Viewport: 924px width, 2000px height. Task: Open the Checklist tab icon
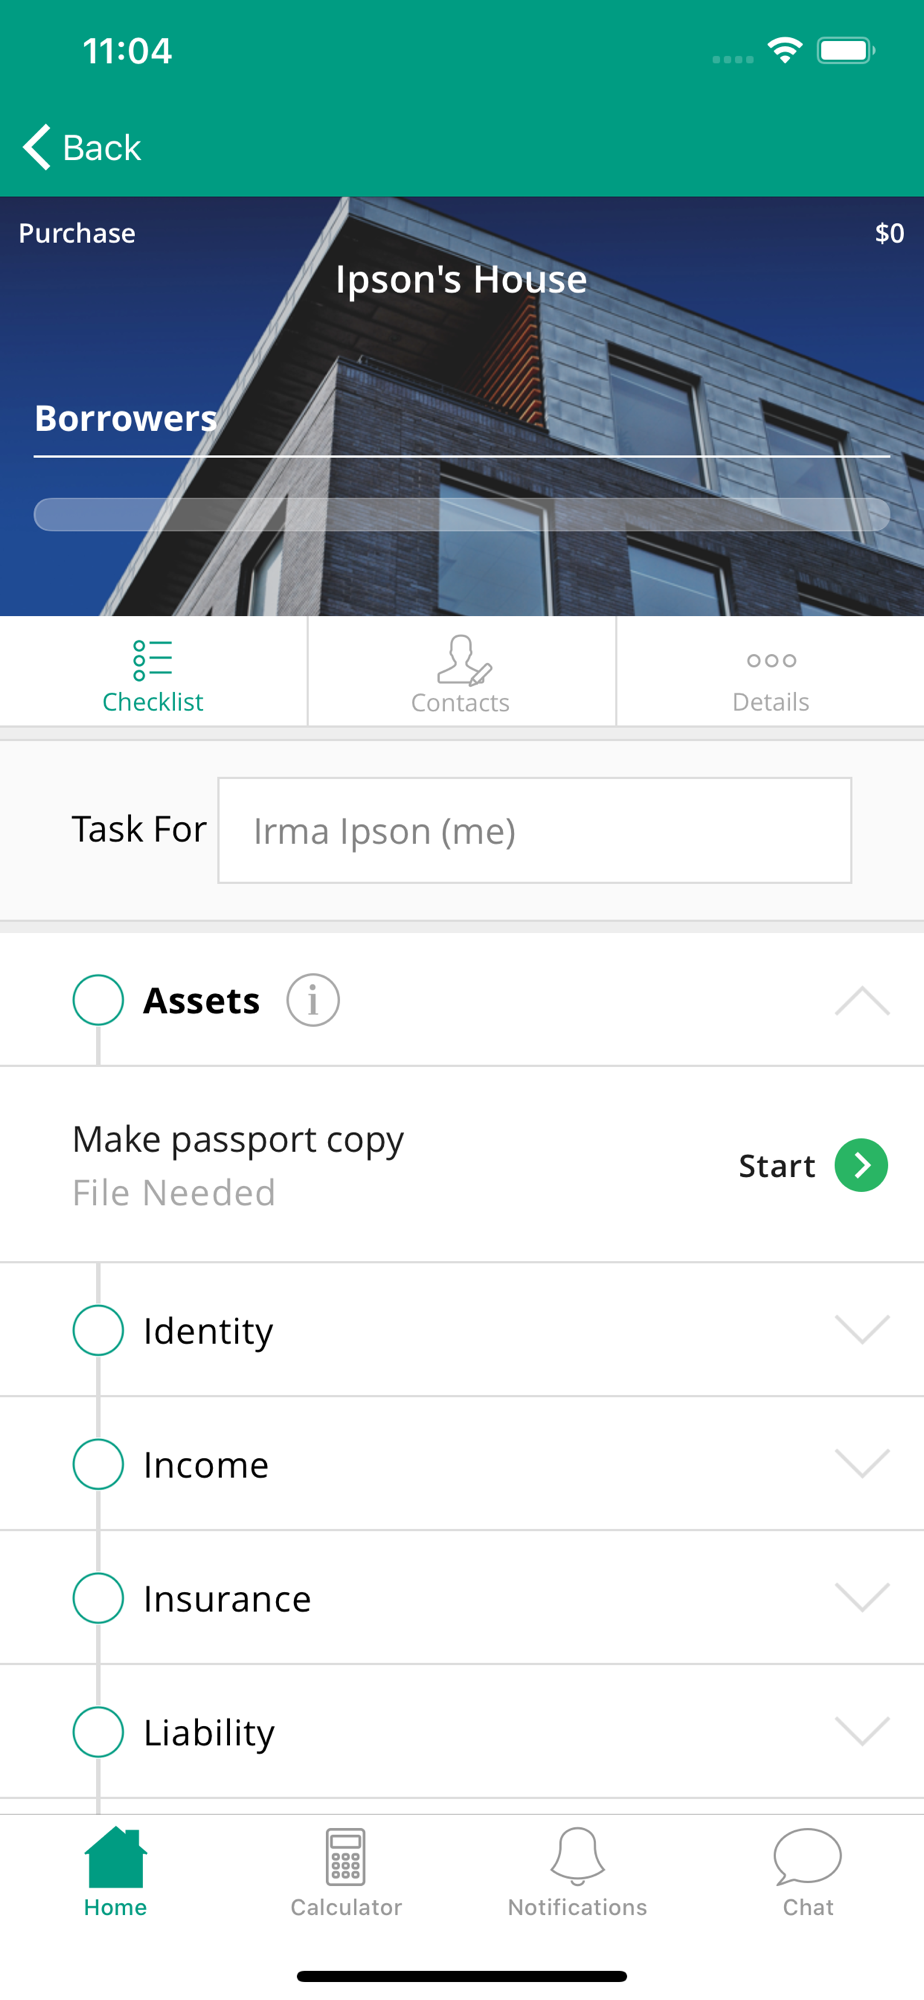(x=152, y=660)
